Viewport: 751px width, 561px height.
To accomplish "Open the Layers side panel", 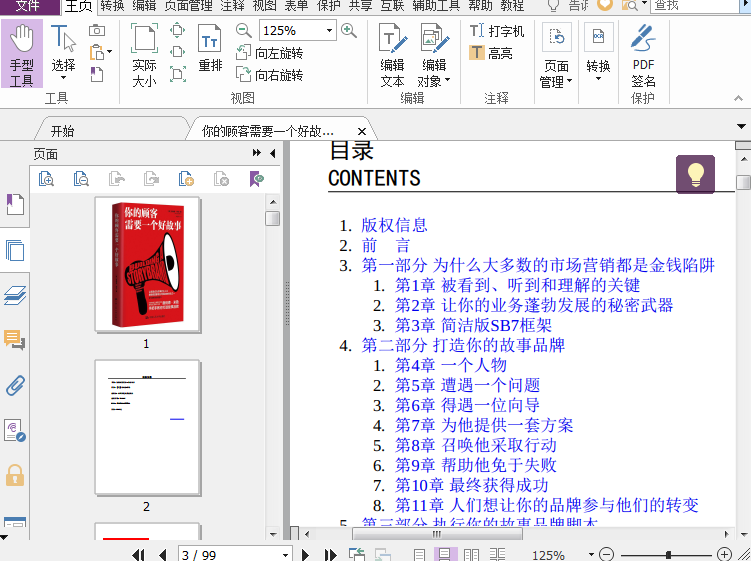I will [15, 295].
